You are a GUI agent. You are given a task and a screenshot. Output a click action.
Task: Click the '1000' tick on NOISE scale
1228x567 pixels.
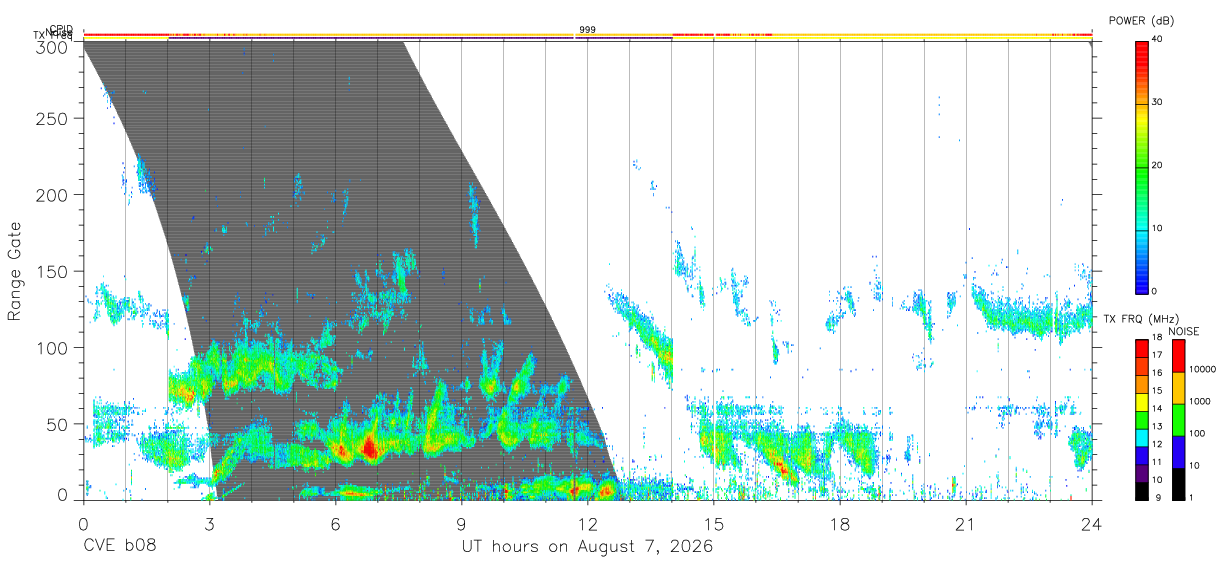point(1199,401)
